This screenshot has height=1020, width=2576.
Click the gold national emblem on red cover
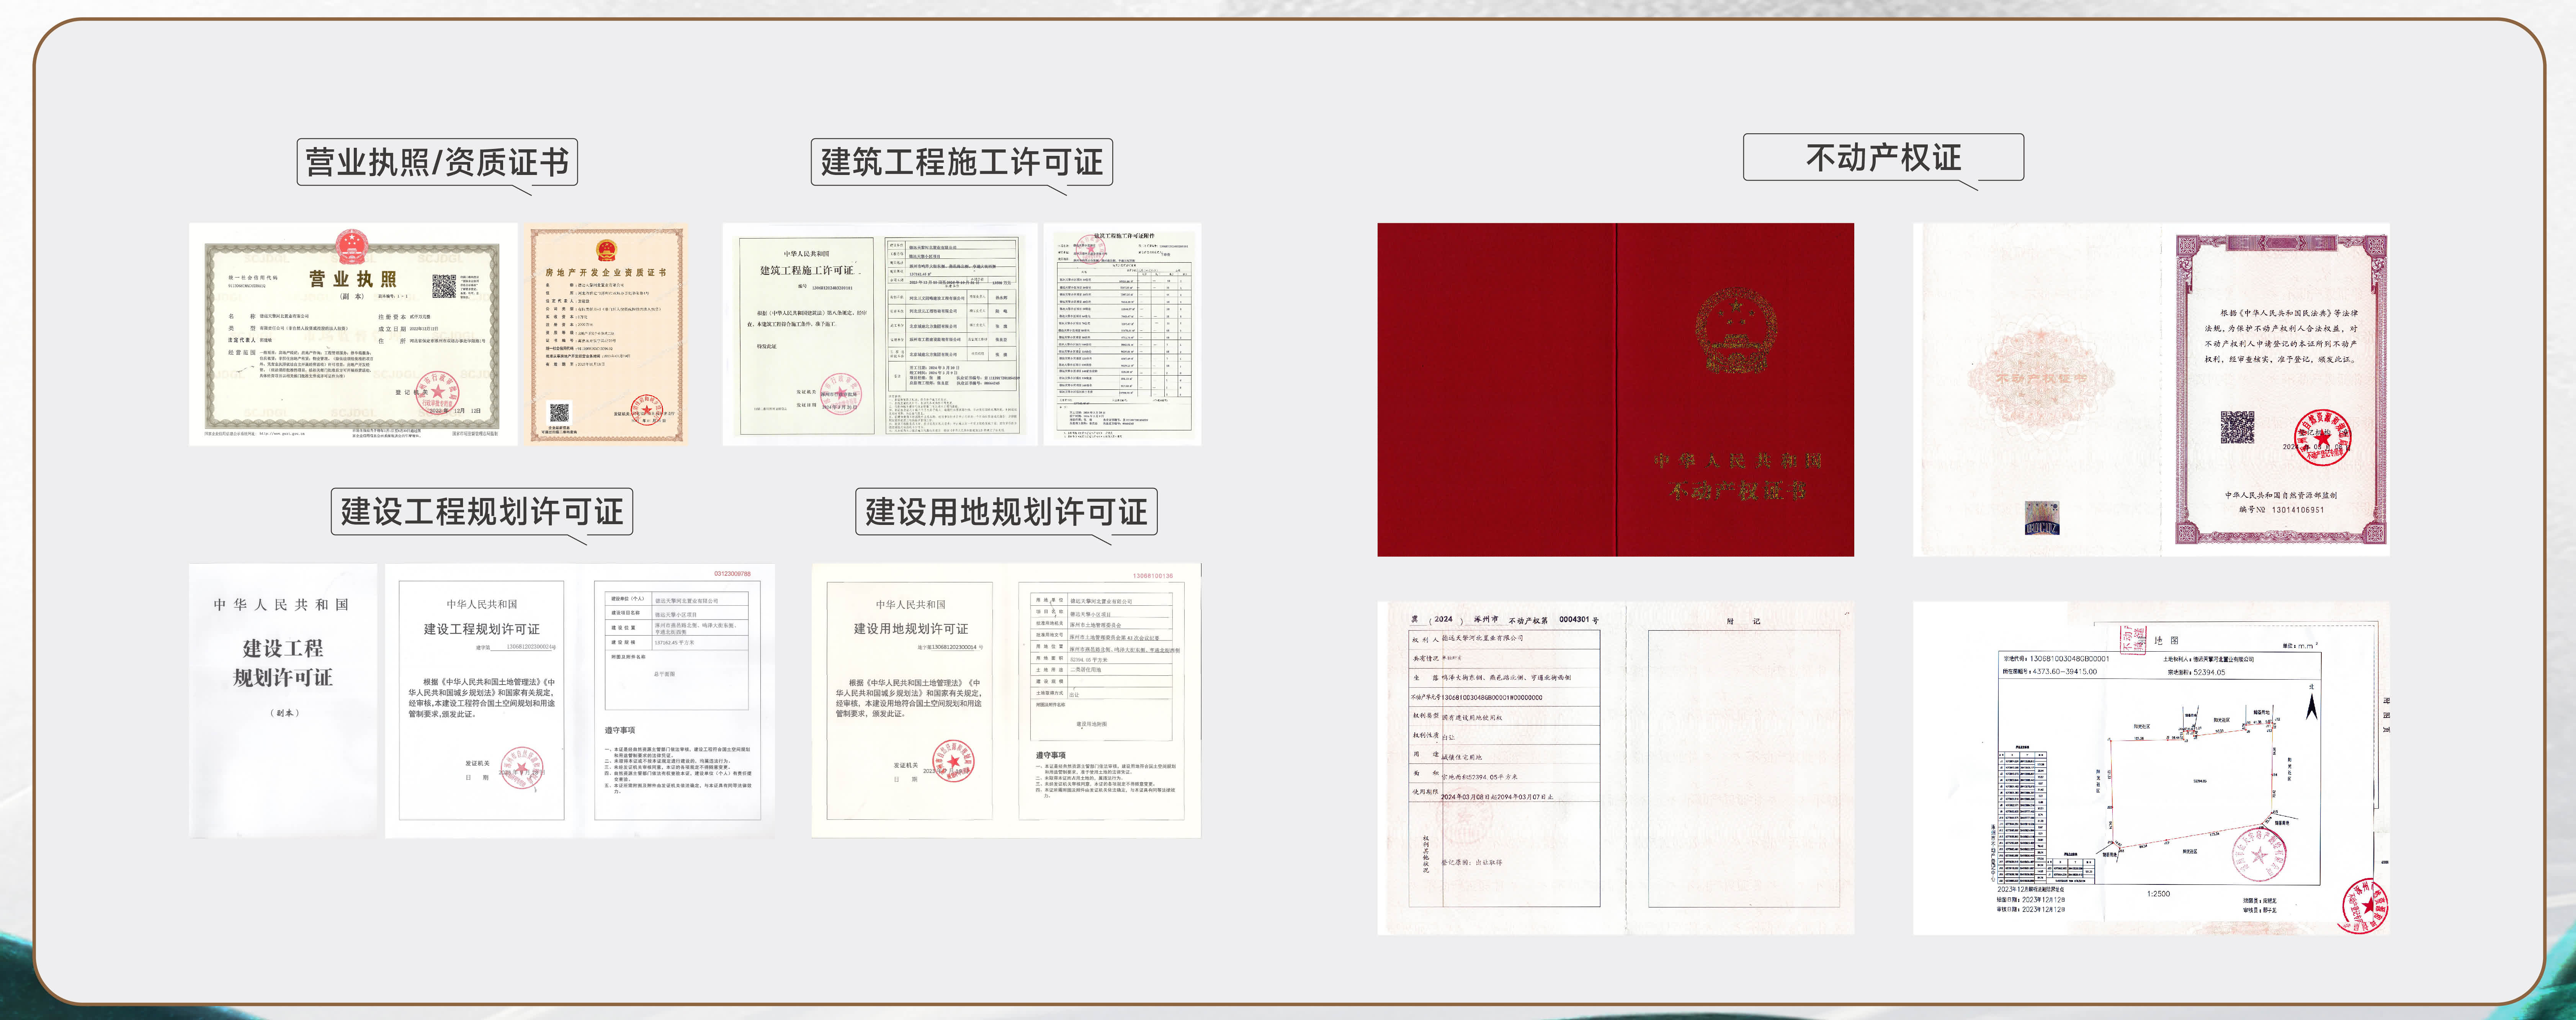(x=1736, y=331)
